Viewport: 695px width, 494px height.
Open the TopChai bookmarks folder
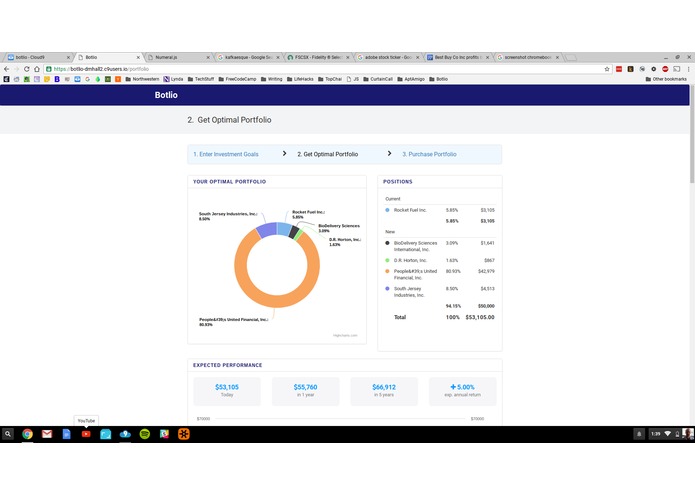(330, 79)
